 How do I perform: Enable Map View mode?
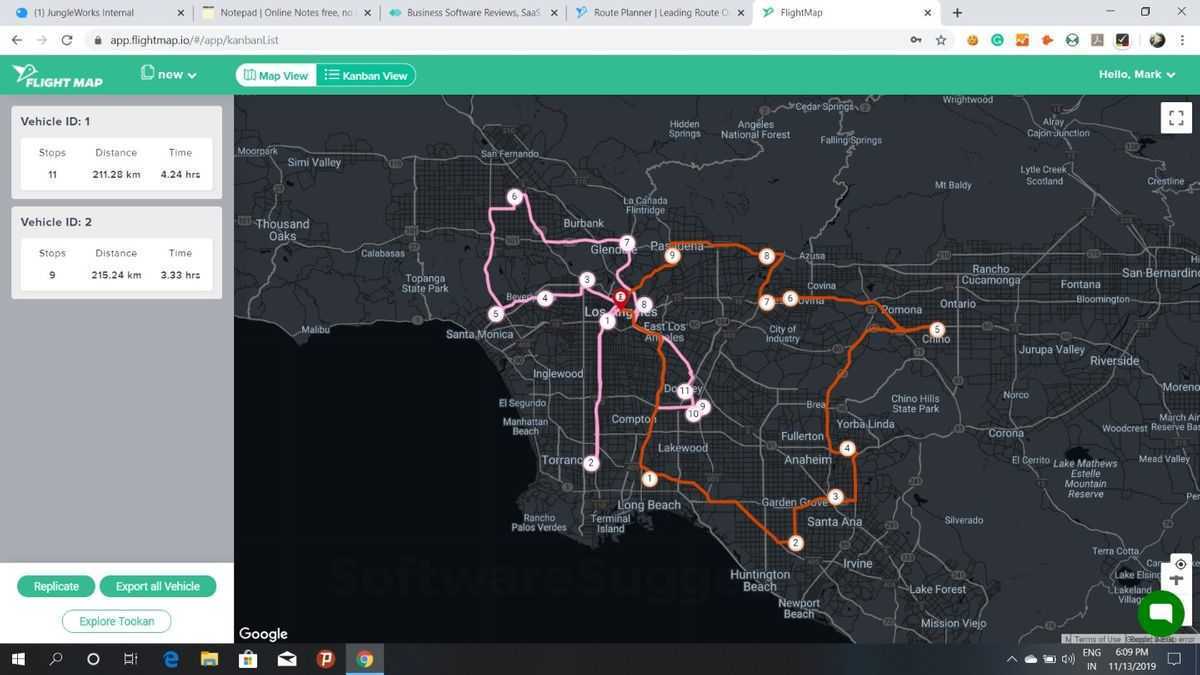point(274,75)
